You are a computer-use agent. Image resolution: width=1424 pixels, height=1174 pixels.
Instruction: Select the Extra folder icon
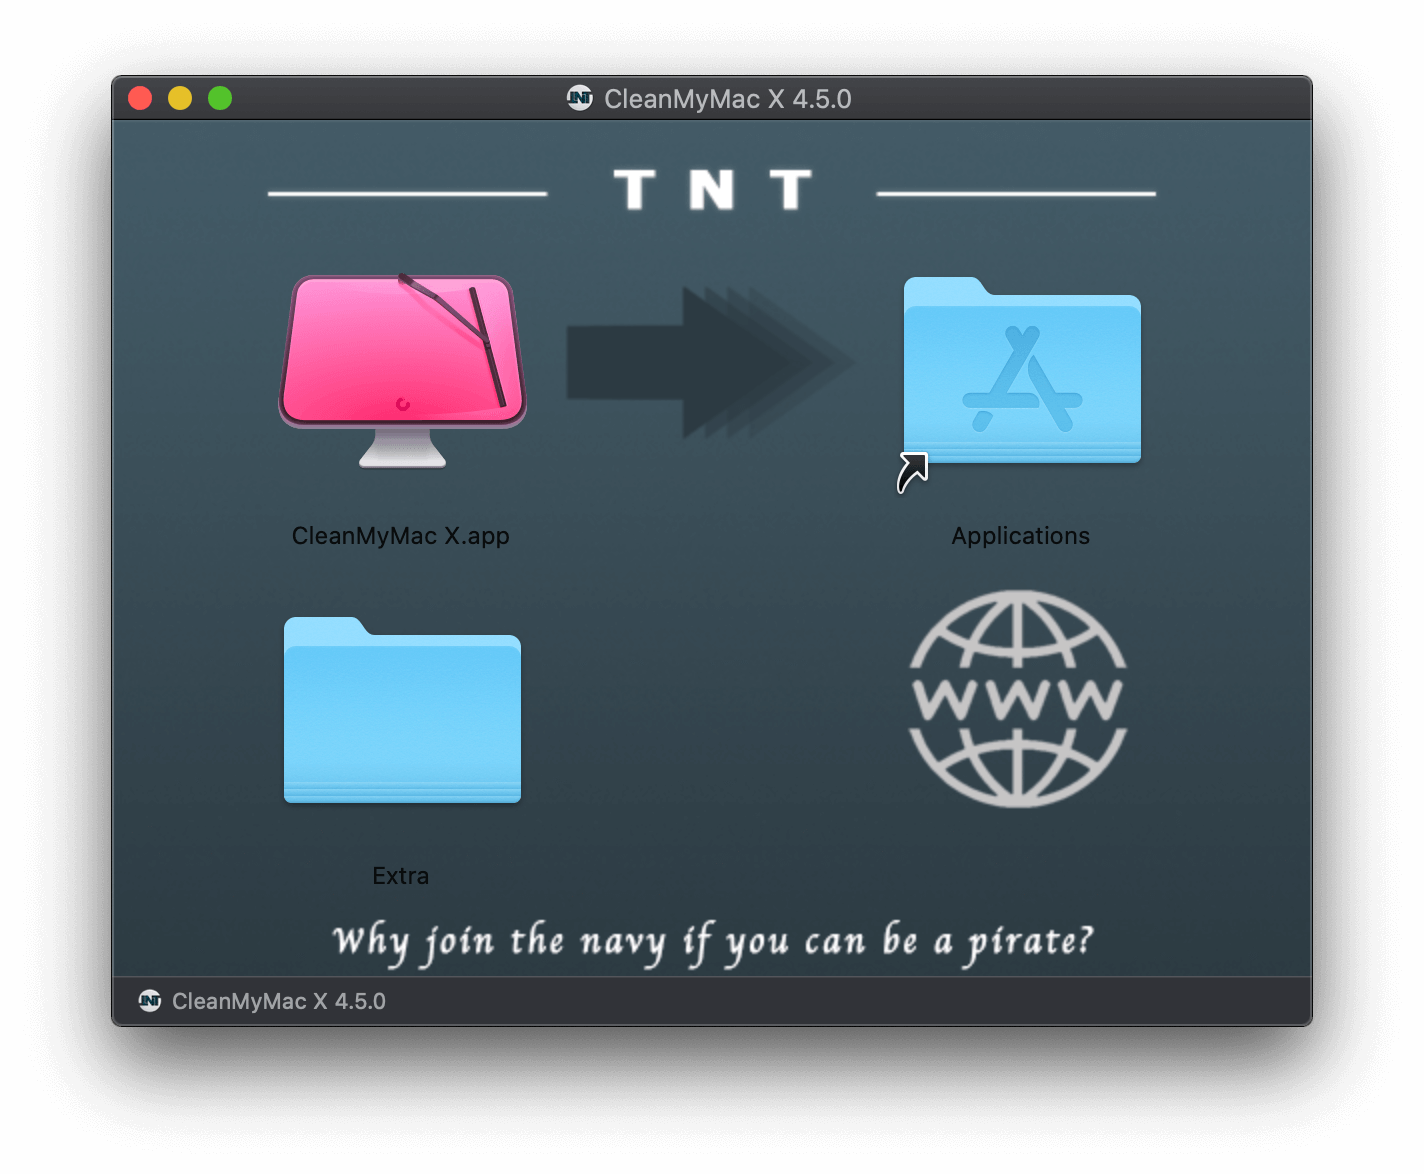pyautogui.click(x=402, y=711)
